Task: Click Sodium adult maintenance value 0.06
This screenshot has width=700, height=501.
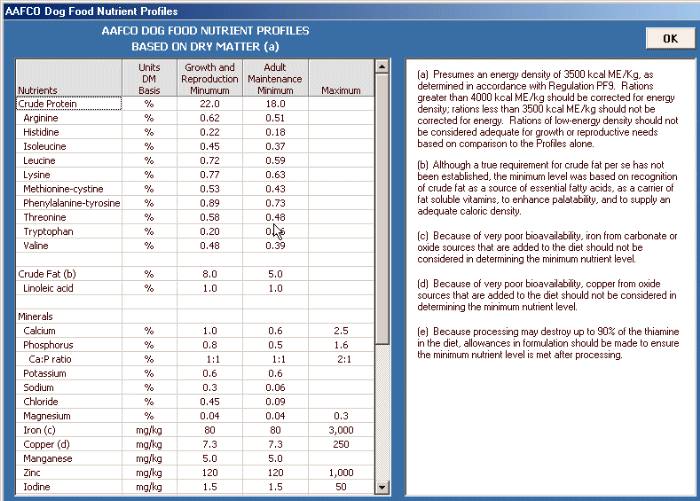Action: [275, 388]
